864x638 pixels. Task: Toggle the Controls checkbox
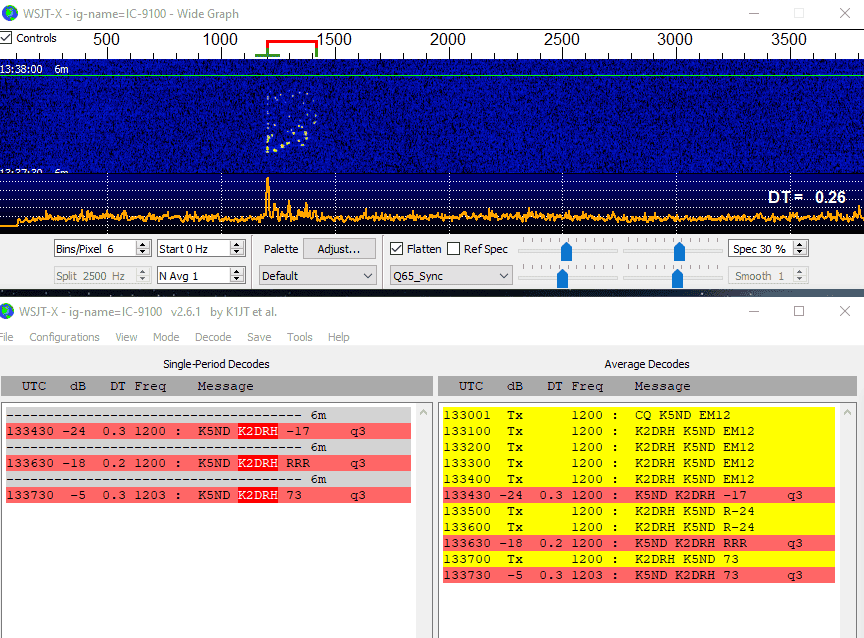(x=7, y=38)
